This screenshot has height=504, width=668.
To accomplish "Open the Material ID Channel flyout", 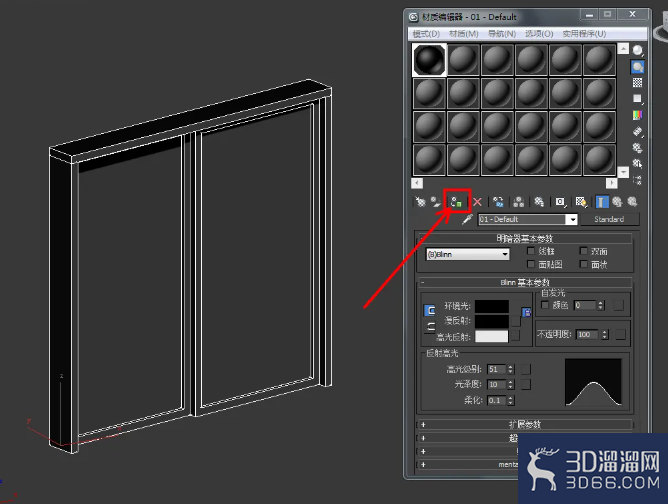I will pos(560,202).
